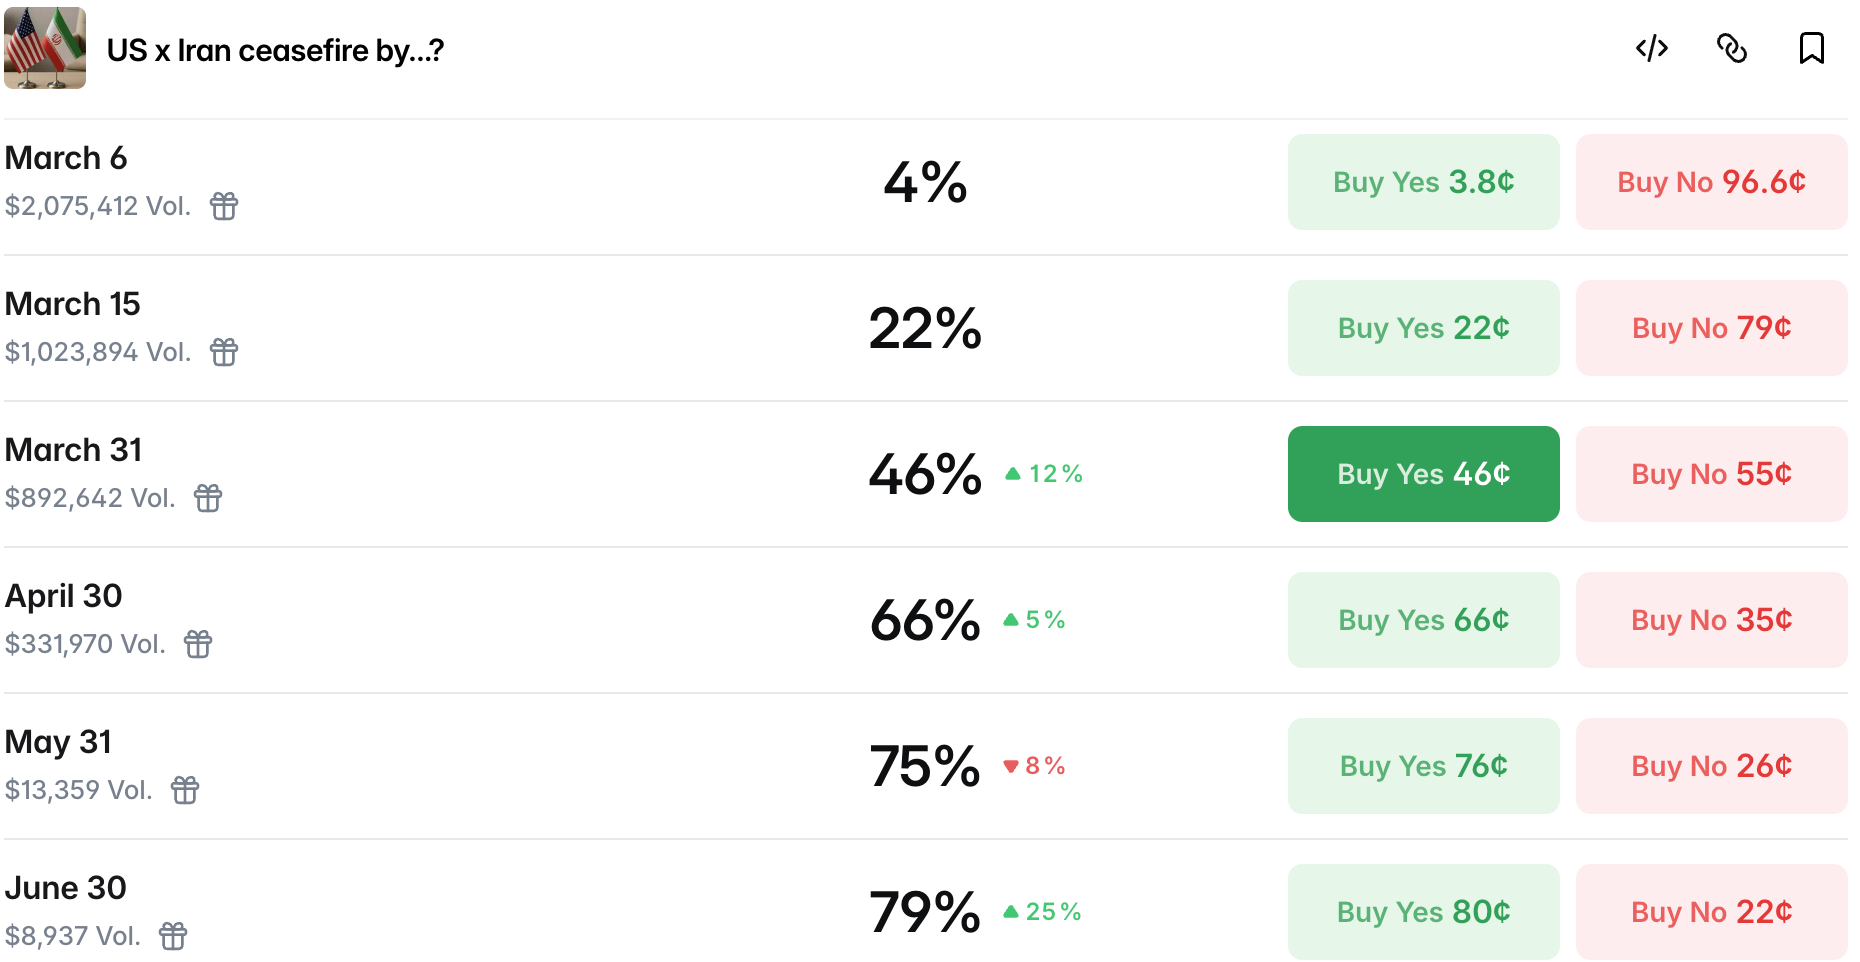Image resolution: width=1860 pixels, height=962 pixels.
Task: Select the April 30 outcome row label
Action: pos(64,596)
